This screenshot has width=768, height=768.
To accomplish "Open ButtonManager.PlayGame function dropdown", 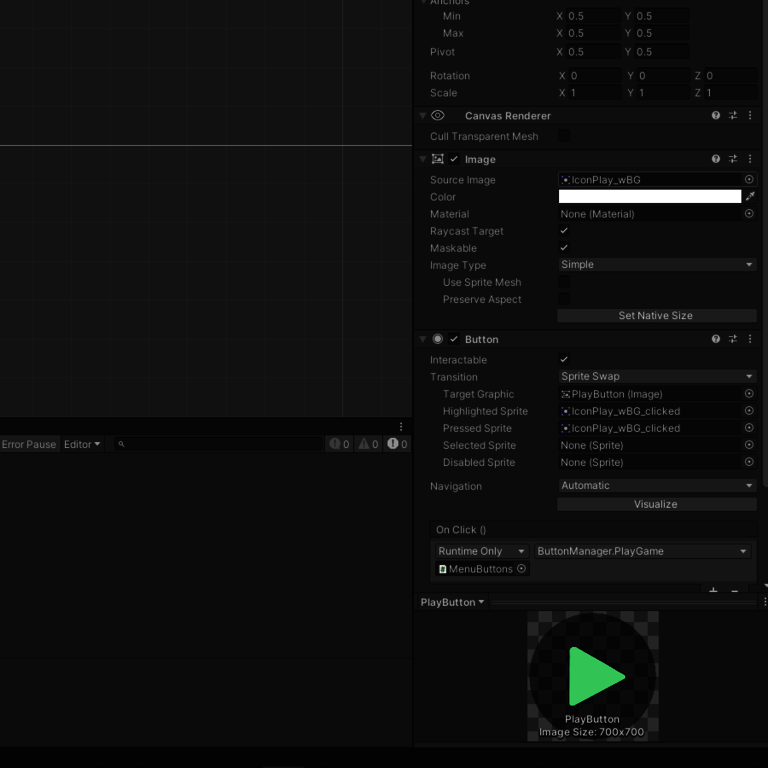I will (642, 551).
